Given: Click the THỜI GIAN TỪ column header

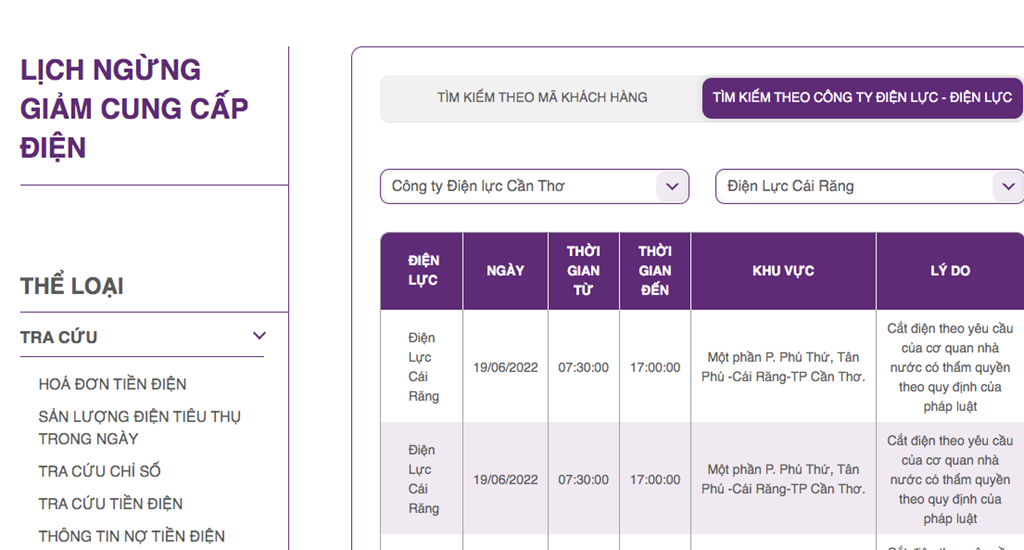Looking at the screenshot, I should [x=583, y=271].
